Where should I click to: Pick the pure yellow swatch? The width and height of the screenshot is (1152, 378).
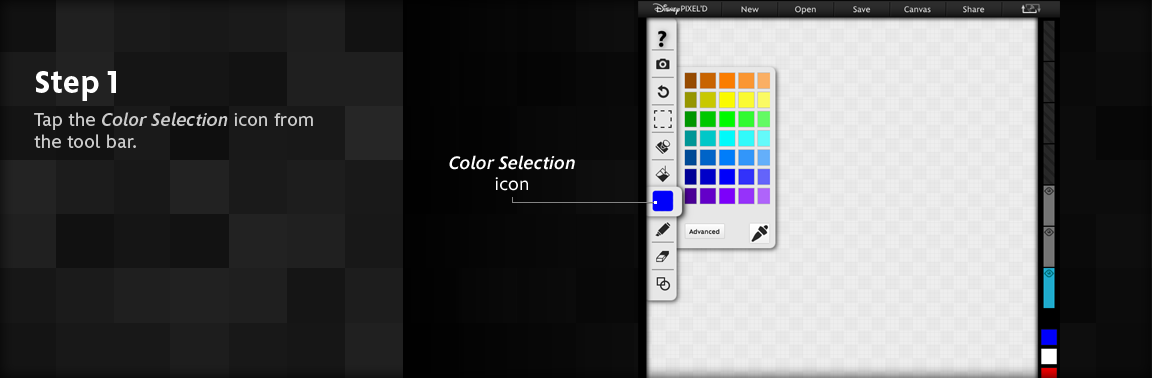tap(727, 99)
